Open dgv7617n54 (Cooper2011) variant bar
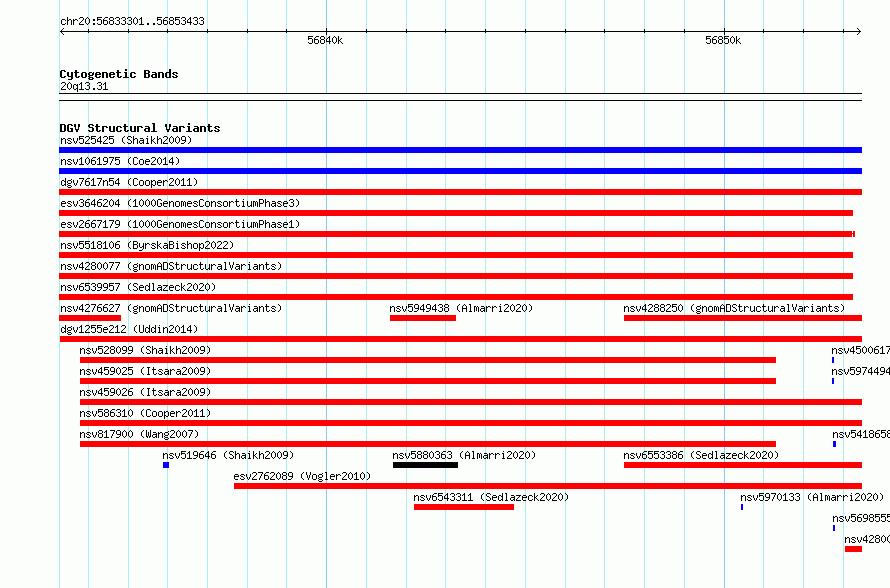Screen dimensions: 890x588 (x=460, y=192)
